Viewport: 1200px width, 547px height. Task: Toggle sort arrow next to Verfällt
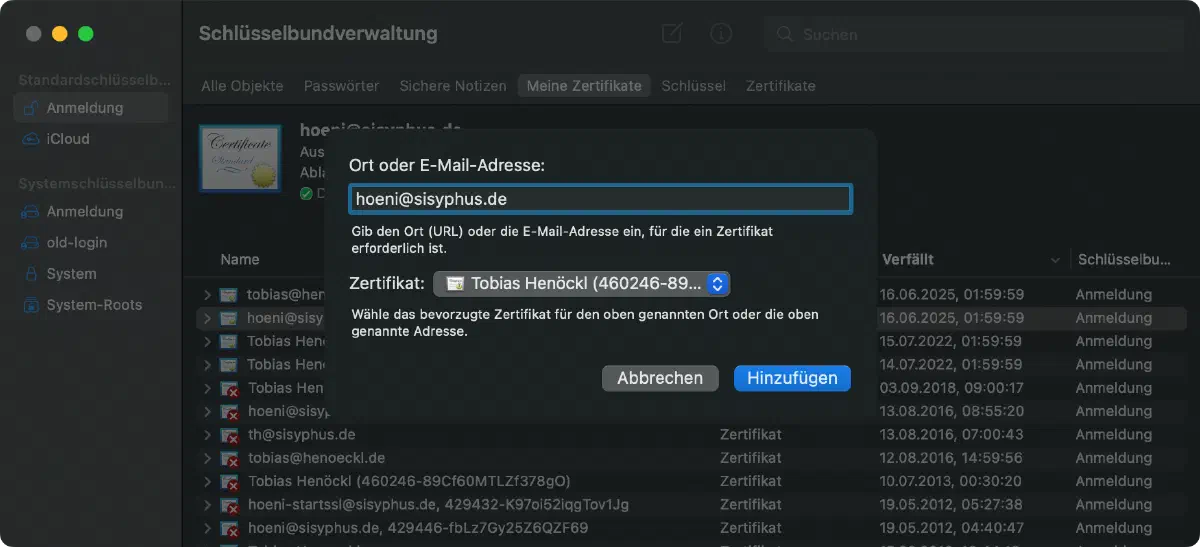(1055, 260)
